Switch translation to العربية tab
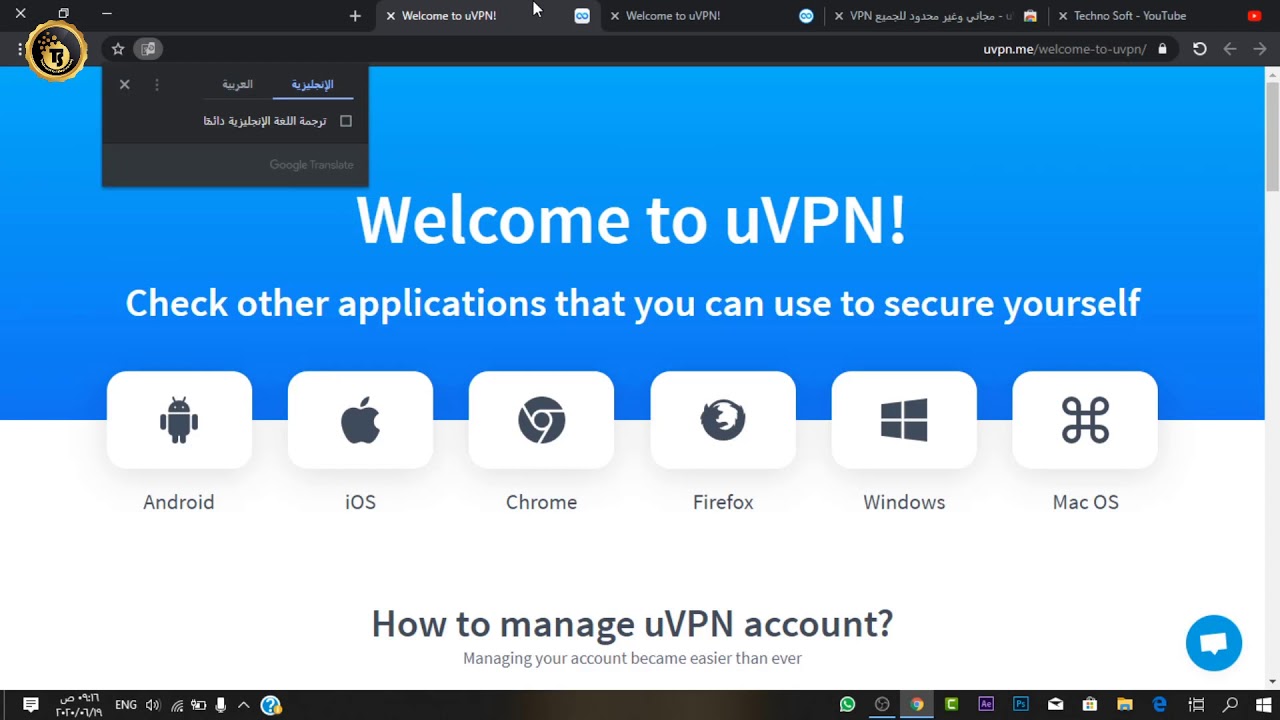Screen dimensions: 1280x720 click(x=237, y=85)
